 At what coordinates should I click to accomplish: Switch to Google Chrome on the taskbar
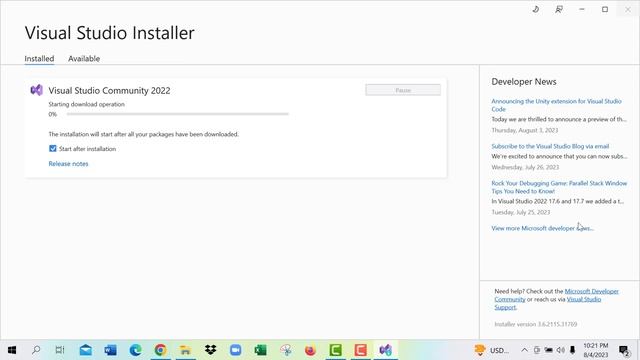pos(160,350)
